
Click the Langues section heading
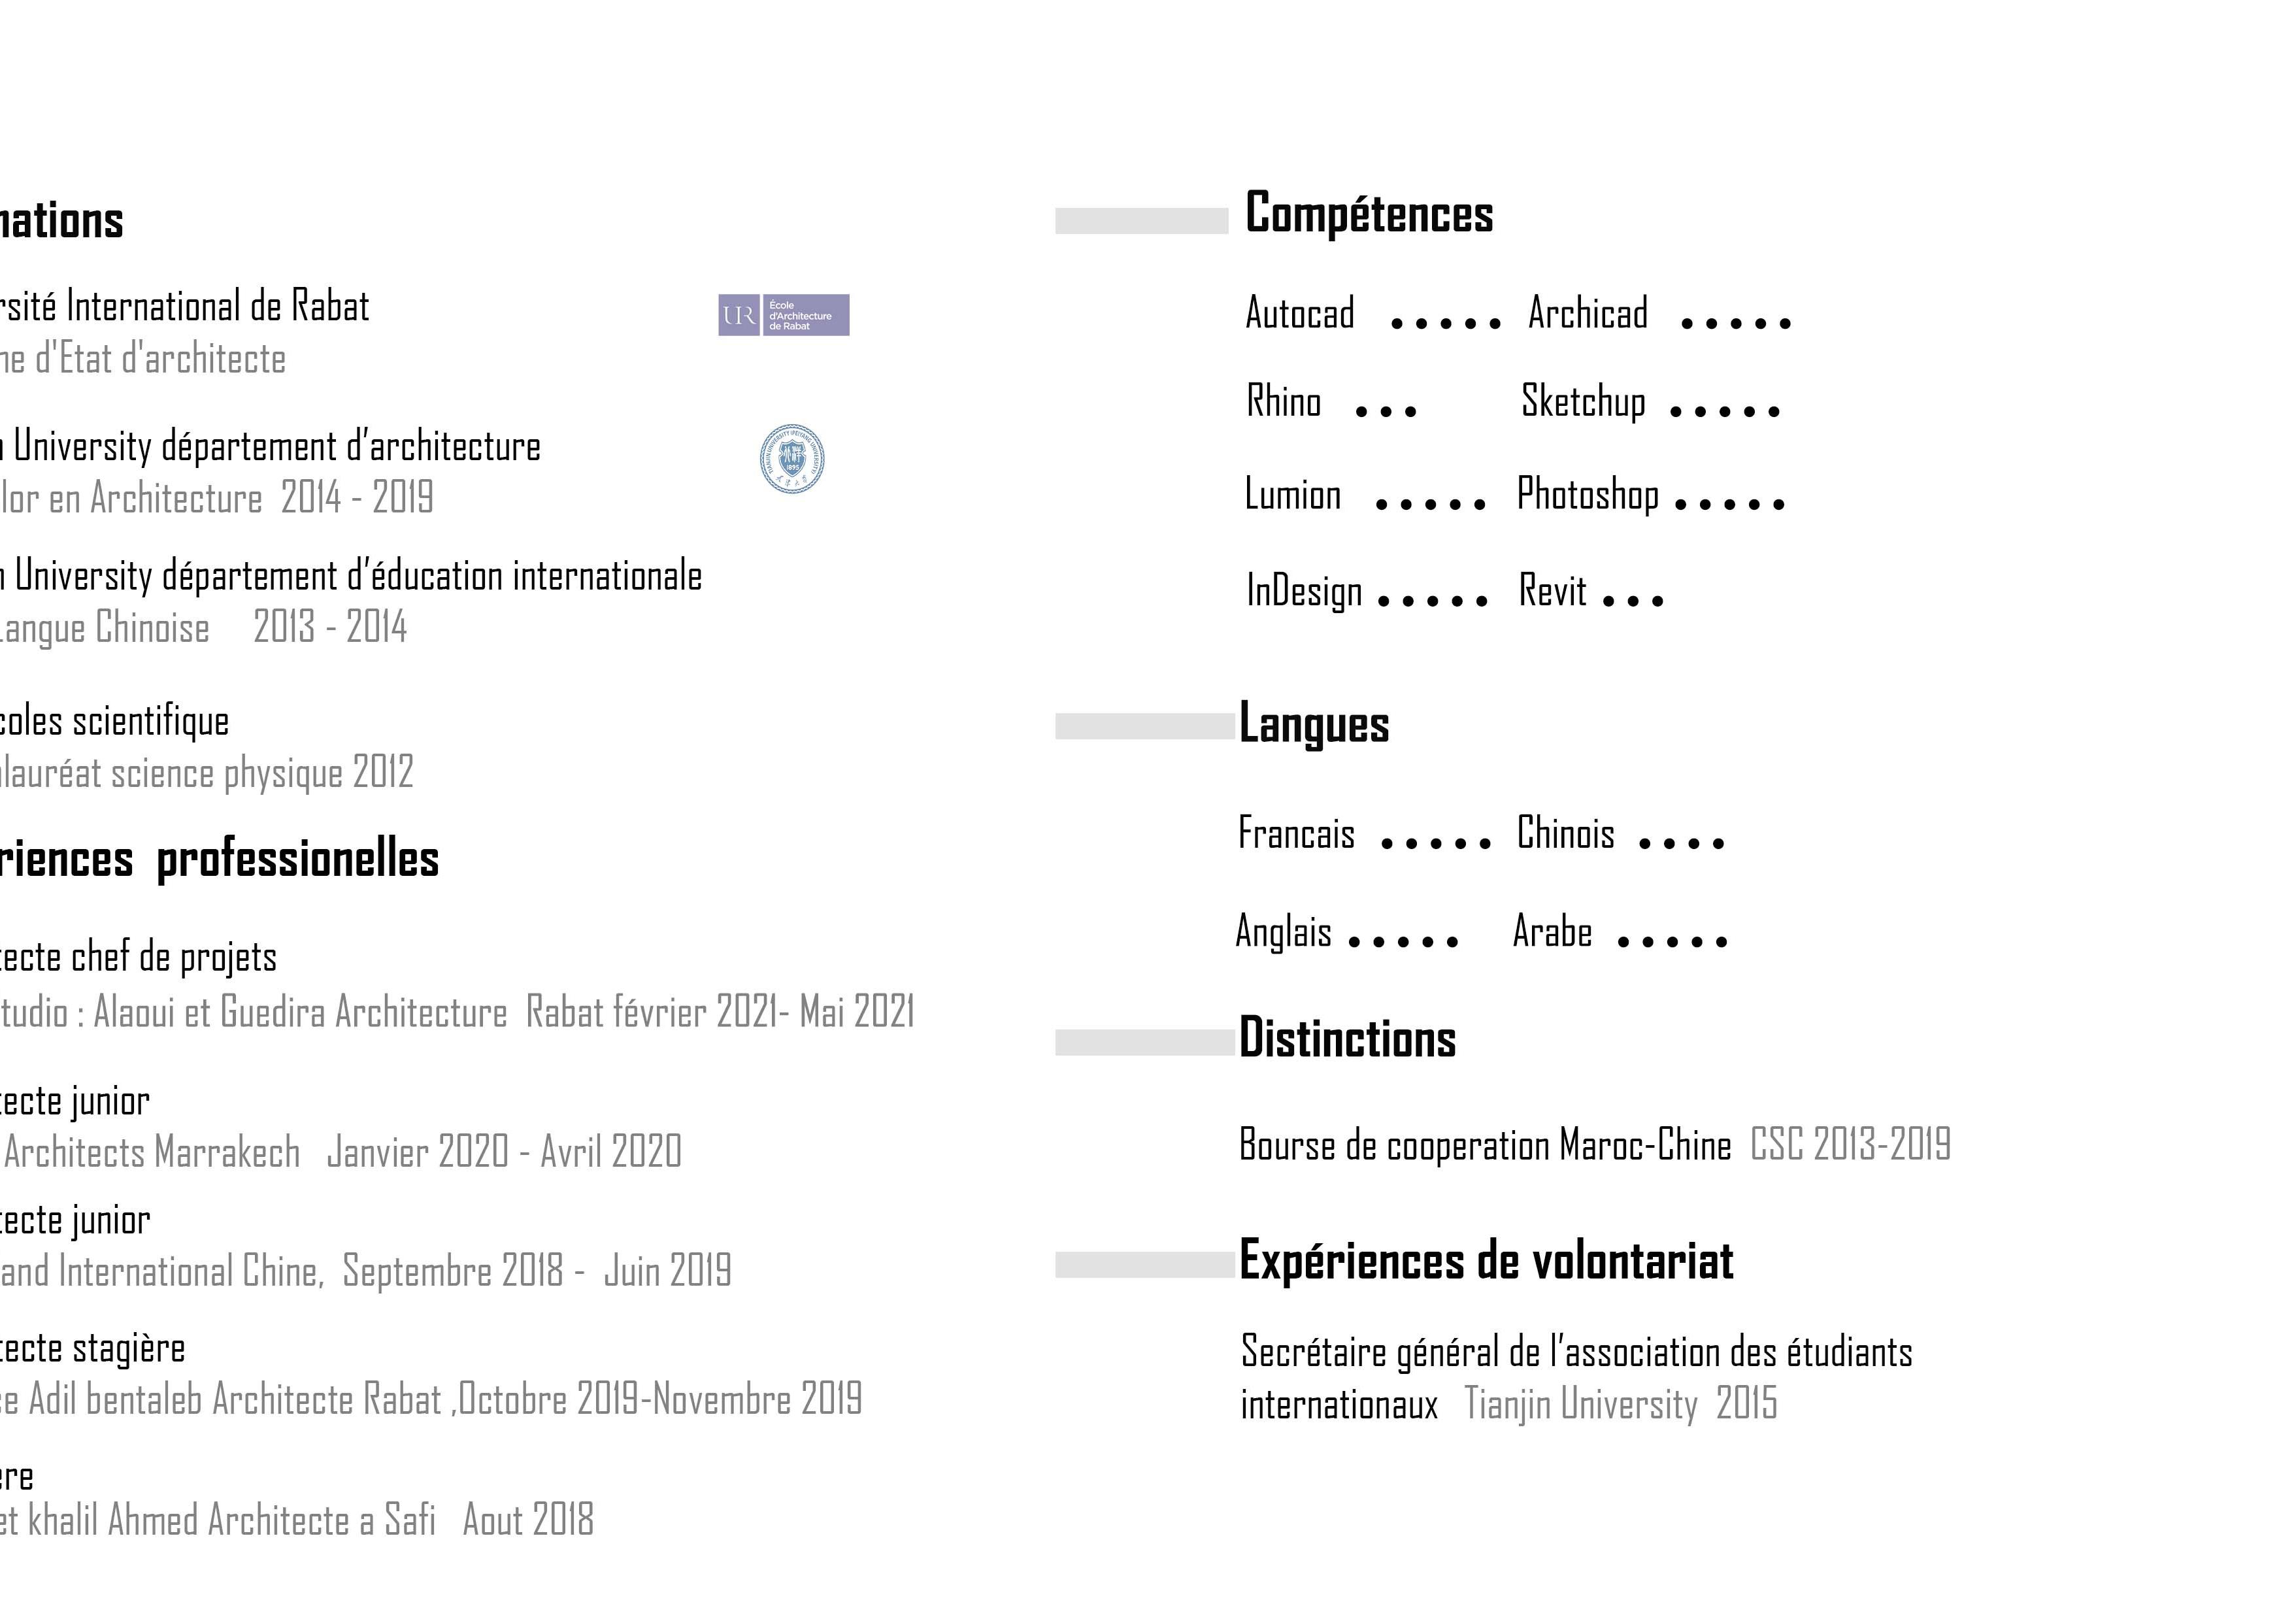click(1313, 724)
